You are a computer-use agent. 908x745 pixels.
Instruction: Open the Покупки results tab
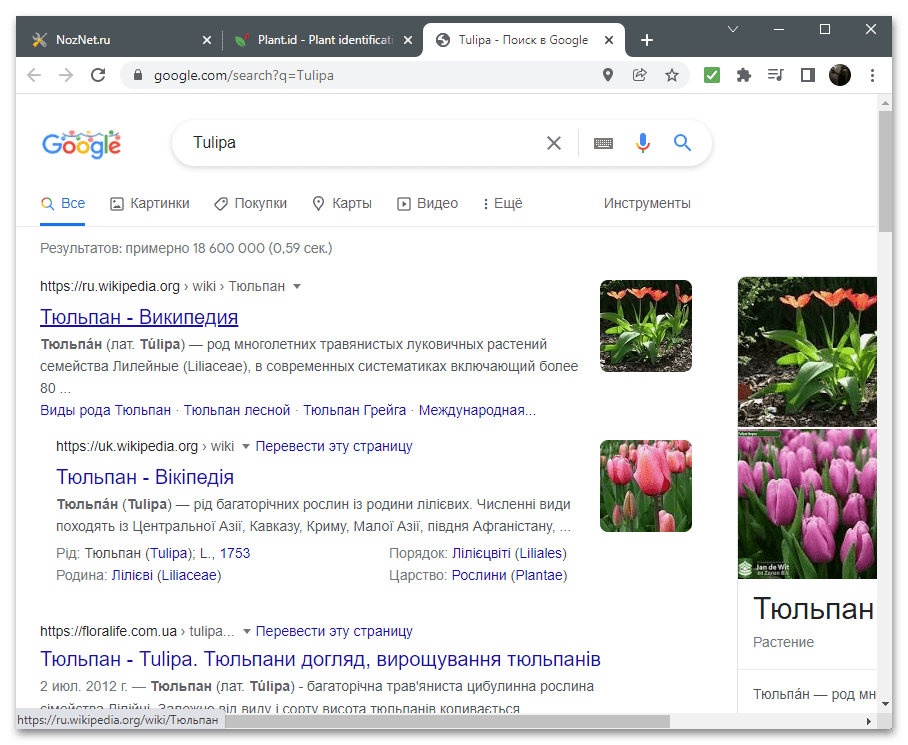(250, 204)
